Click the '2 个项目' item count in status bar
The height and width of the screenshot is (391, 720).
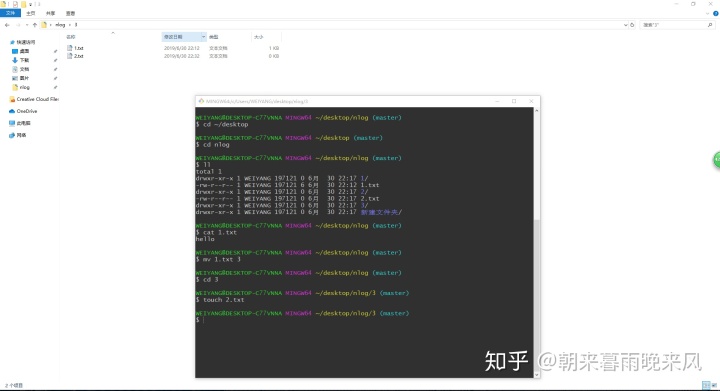pyautogui.click(x=14, y=385)
